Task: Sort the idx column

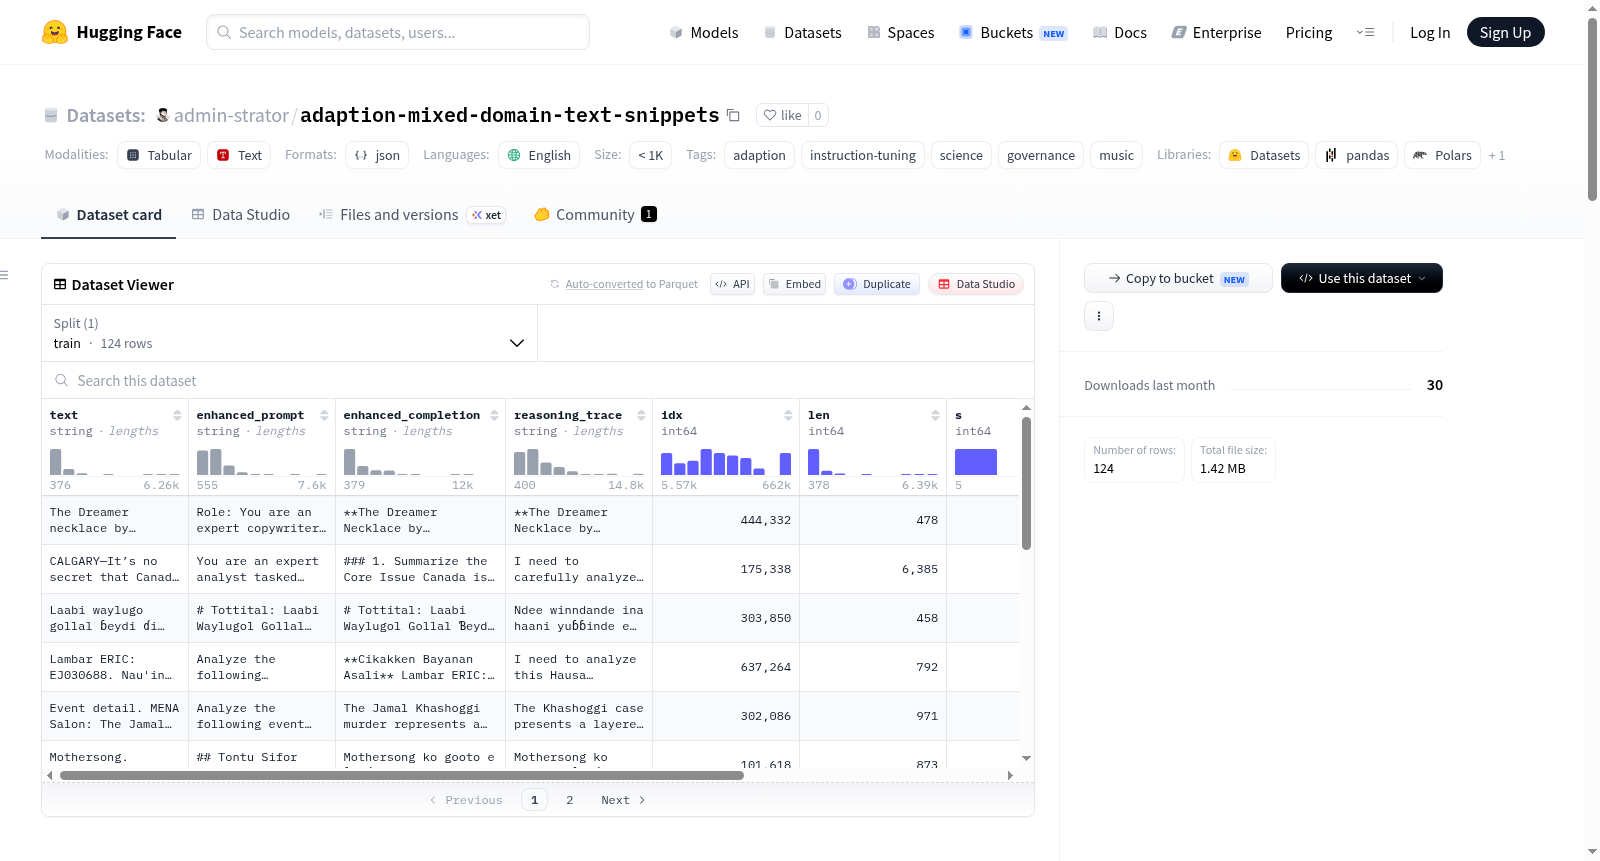Action: 788,415
